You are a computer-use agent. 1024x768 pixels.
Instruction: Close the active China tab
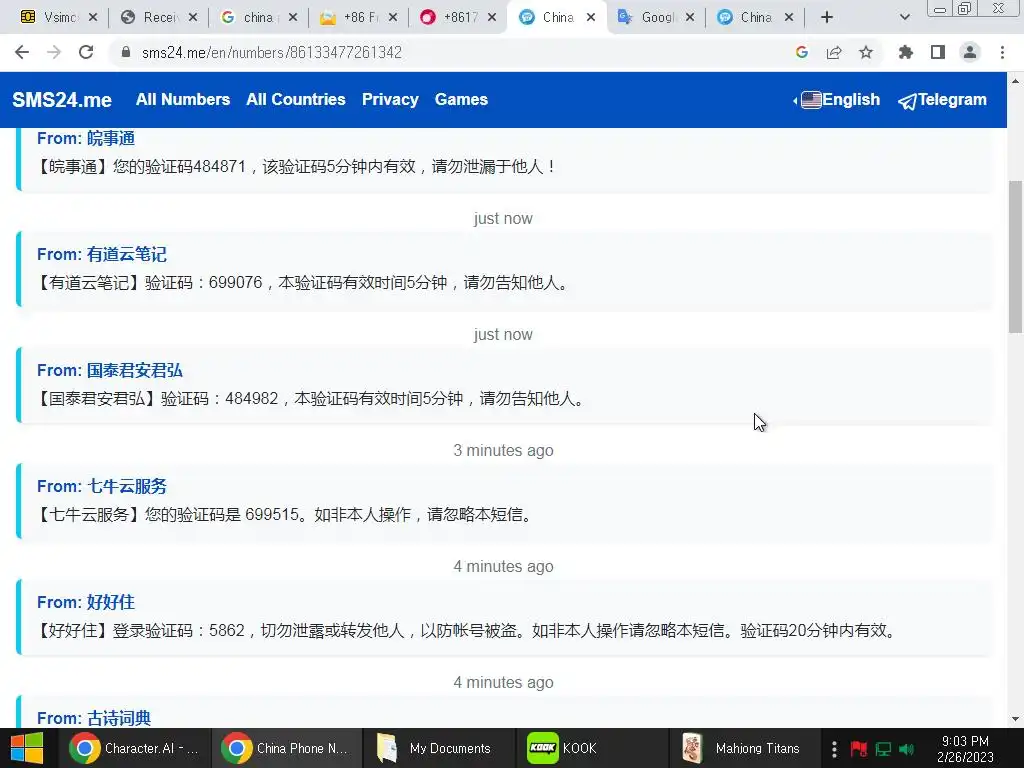click(590, 18)
